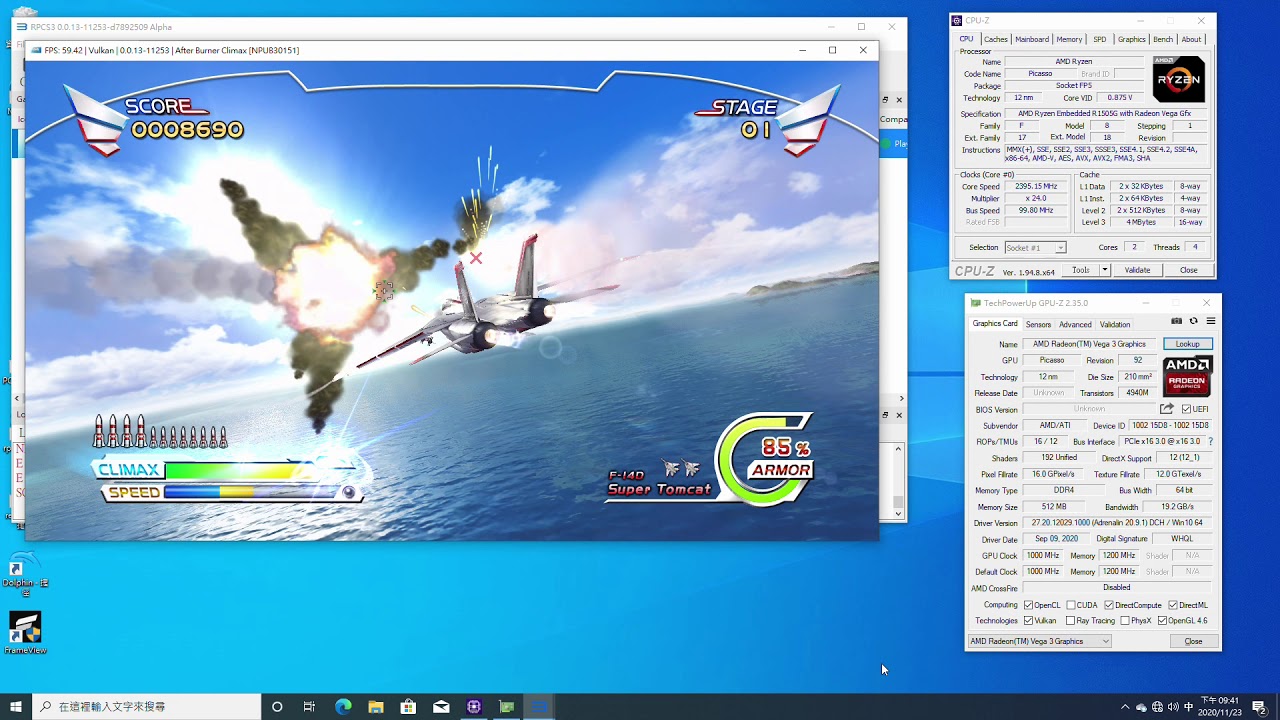1280x720 pixels.
Task: Switch to the CPU-Z About tab
Action: [1191, 39]
